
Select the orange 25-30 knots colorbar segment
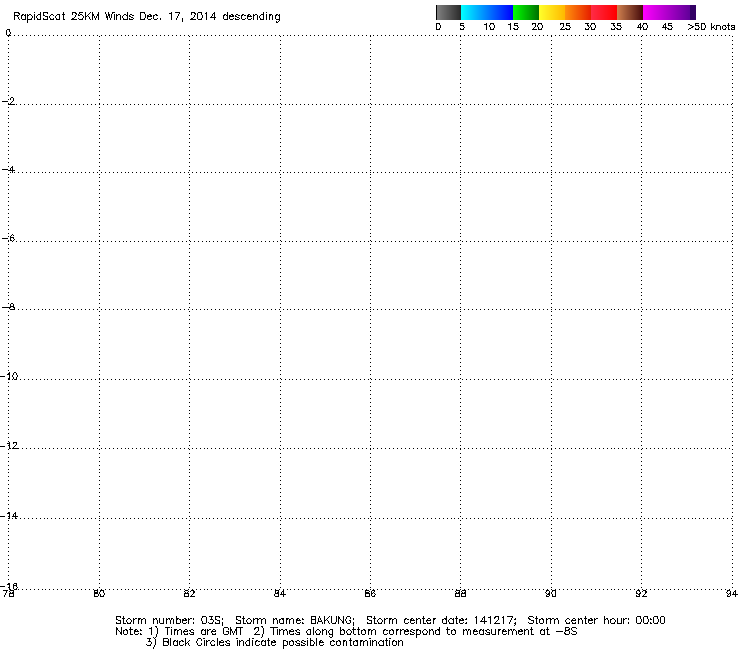click(x=578, y=12)
